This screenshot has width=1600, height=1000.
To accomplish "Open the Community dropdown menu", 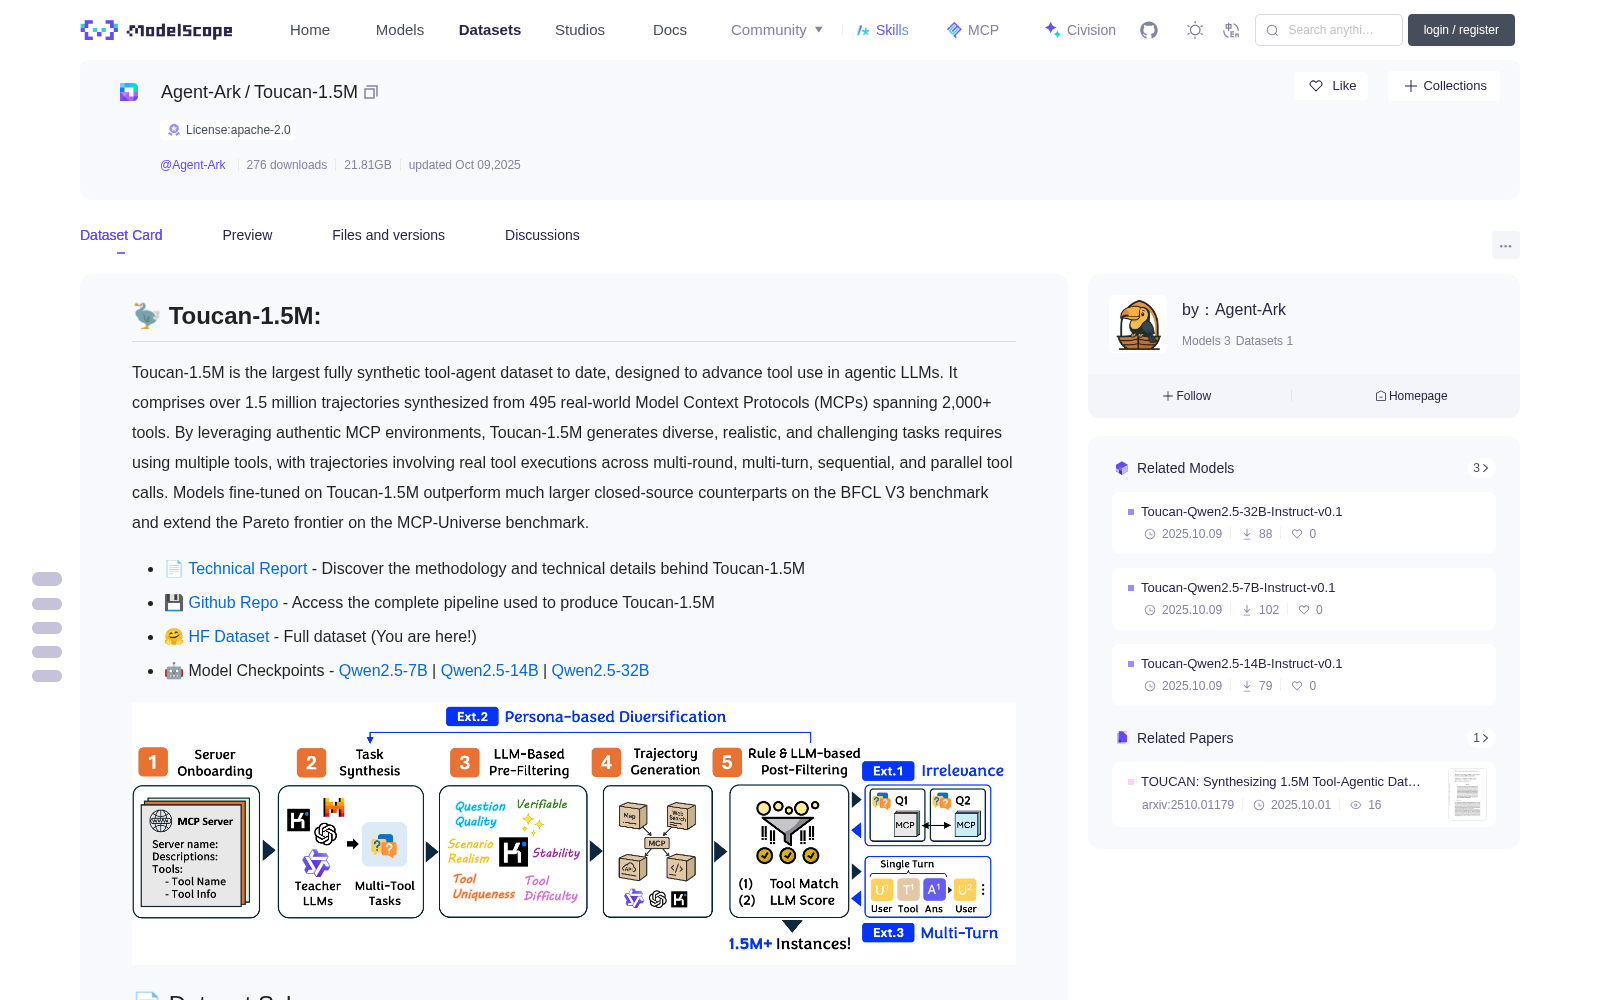I will (777, 30).
